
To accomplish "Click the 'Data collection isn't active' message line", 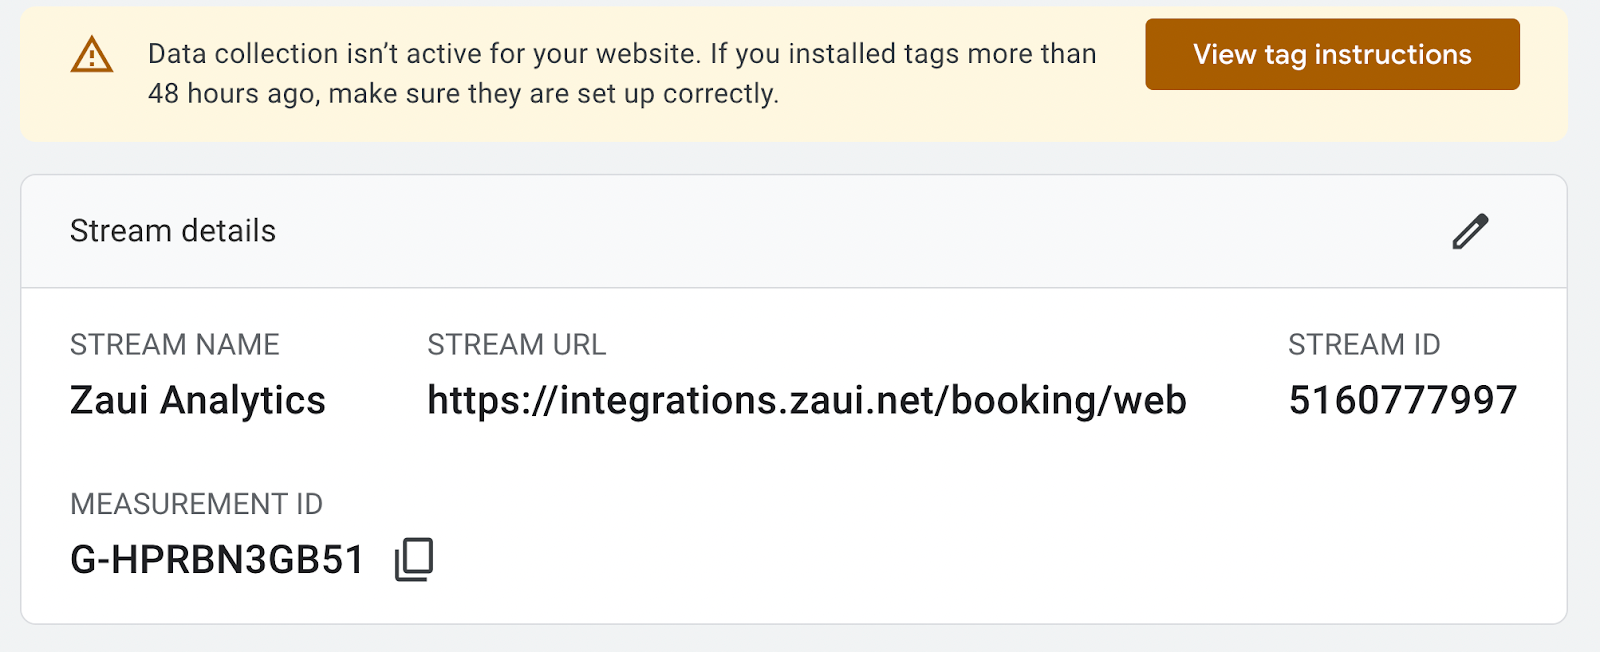I will [x=622, y=54].
